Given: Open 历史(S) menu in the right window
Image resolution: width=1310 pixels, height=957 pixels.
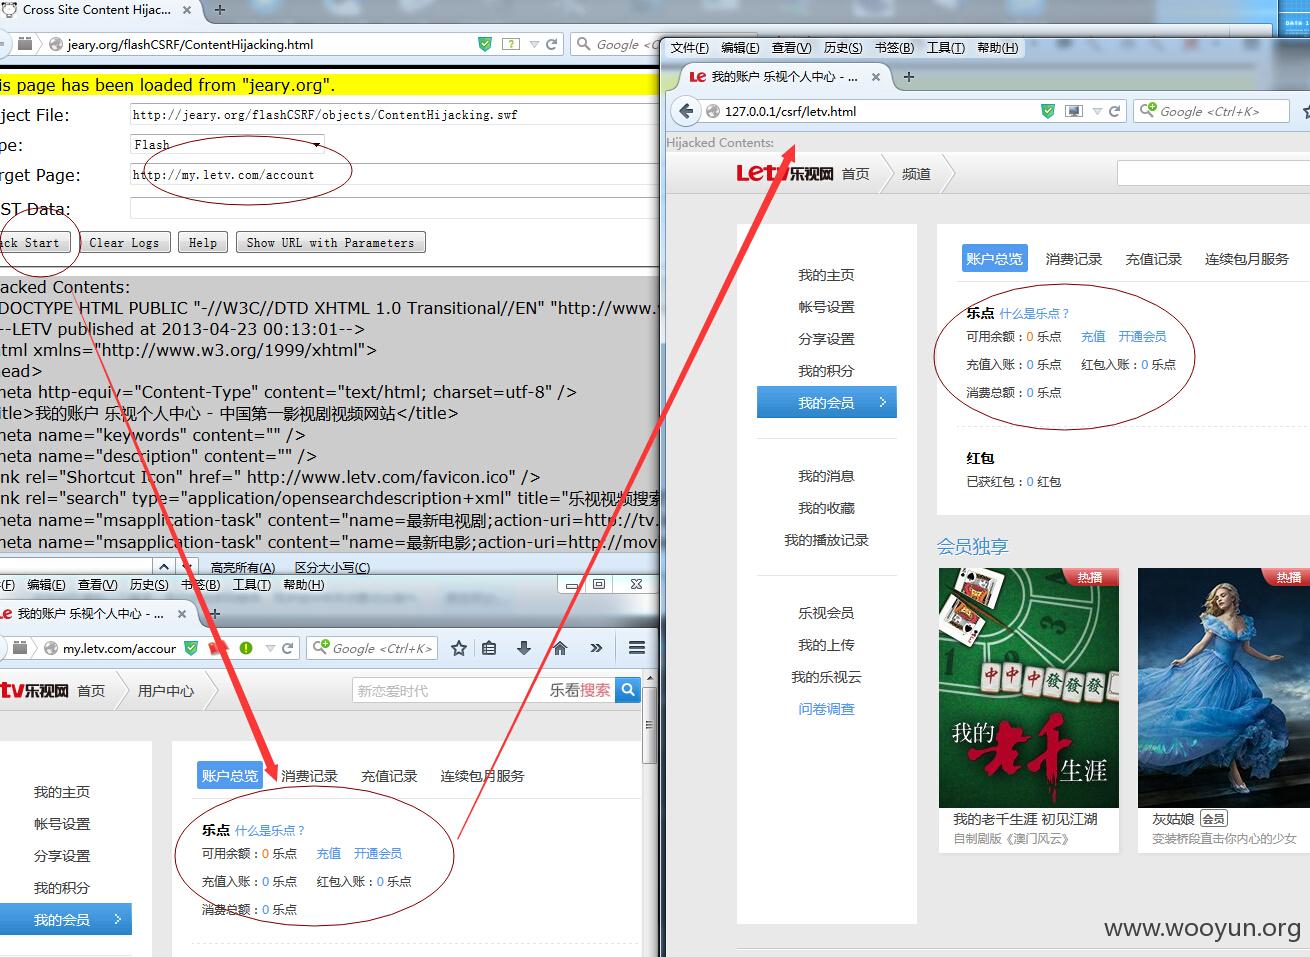Looking at the screenshot, I should point(843,48).
